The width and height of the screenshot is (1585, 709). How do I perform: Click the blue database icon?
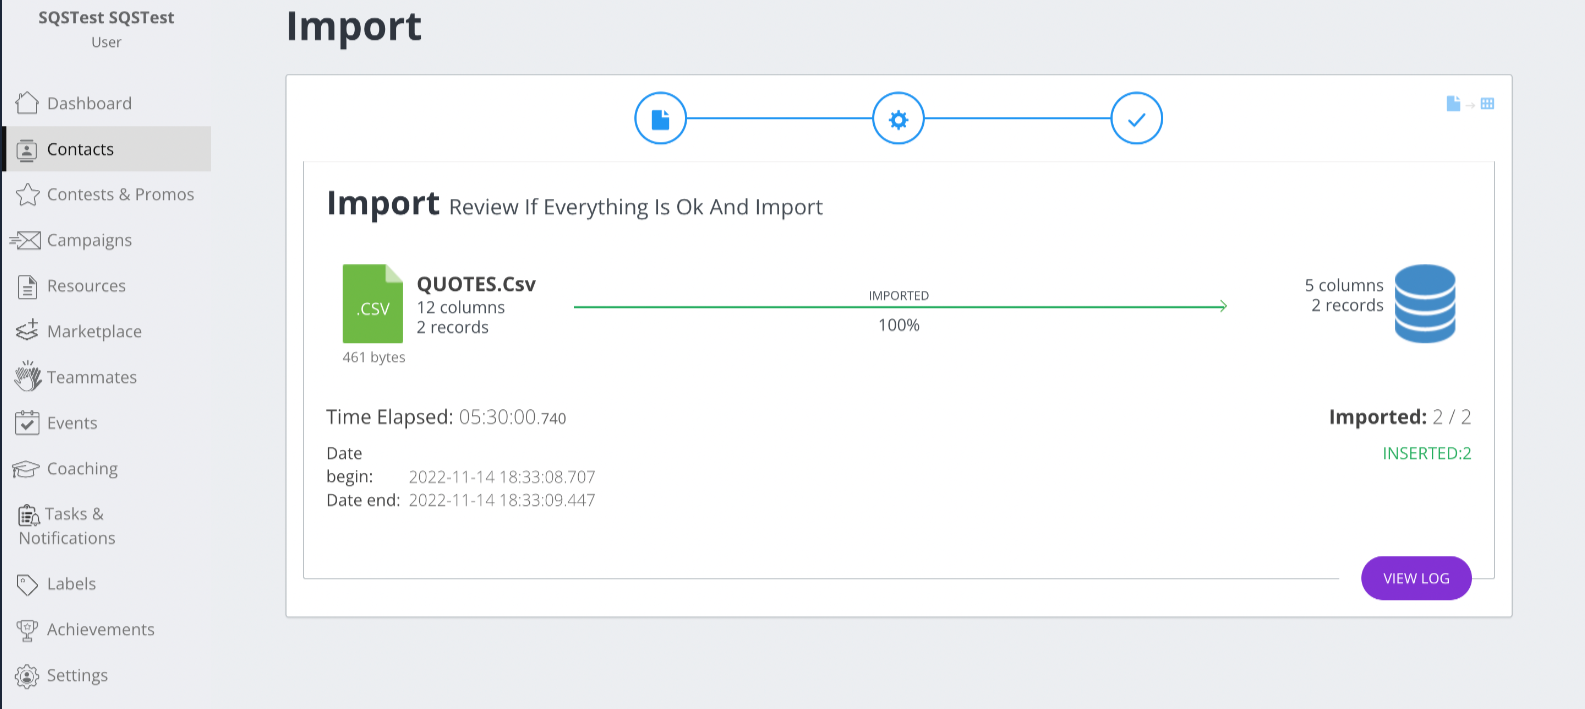(x=1424, y=303)
